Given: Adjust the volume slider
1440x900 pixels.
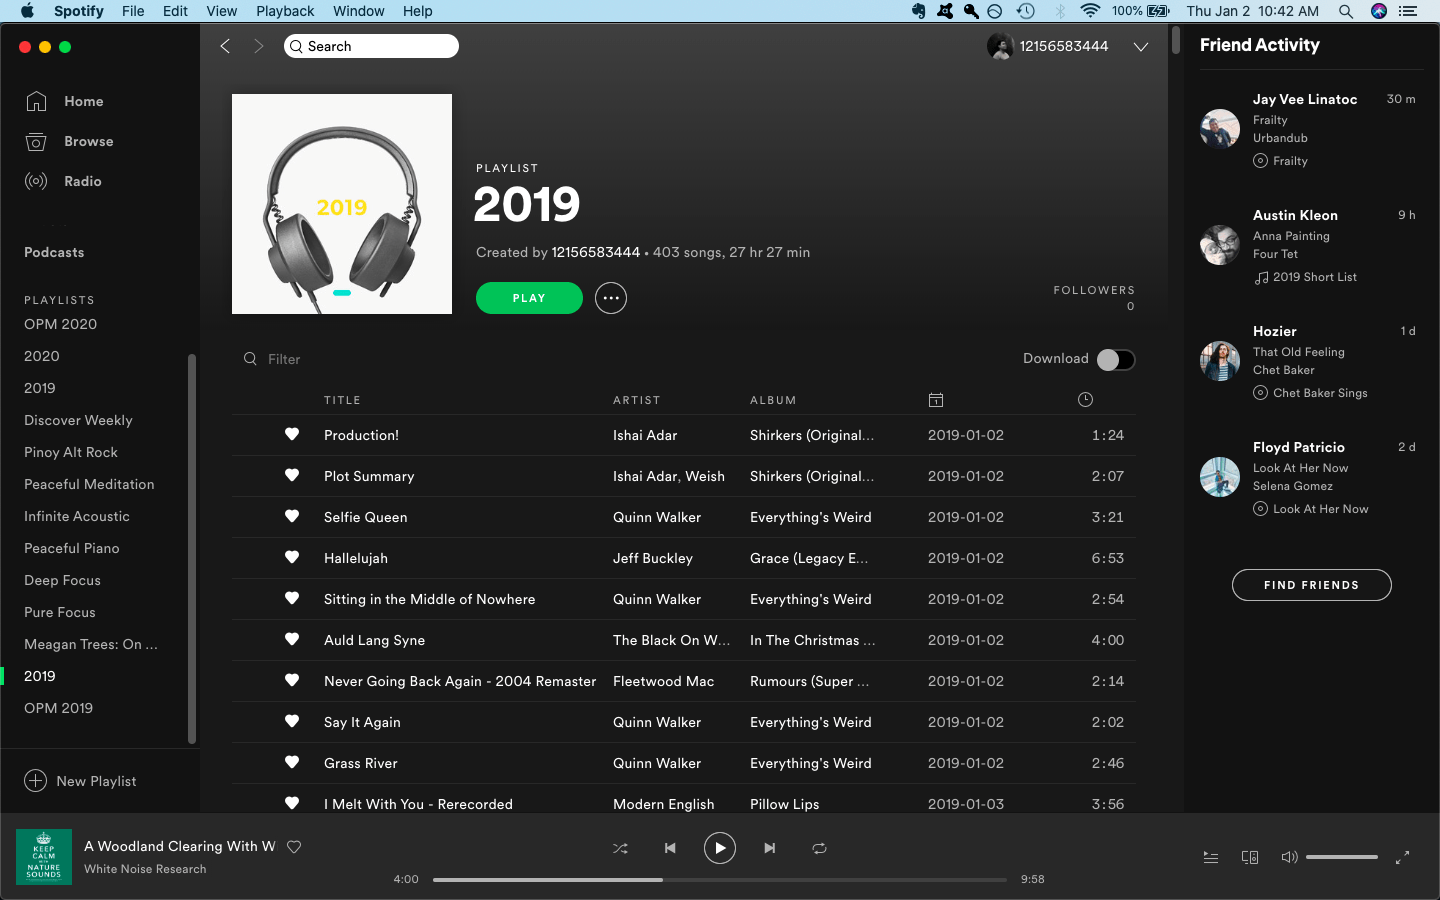Looking at the screenshot, I should [1342, 857].
